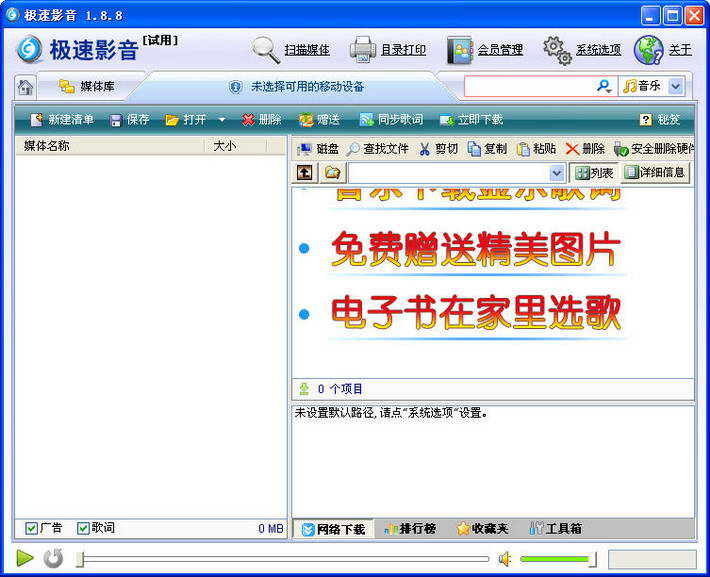This screenshot has height=577, width=710.
Task: Click red X 删除 in file toolbar
Action: tap(585, 149)
